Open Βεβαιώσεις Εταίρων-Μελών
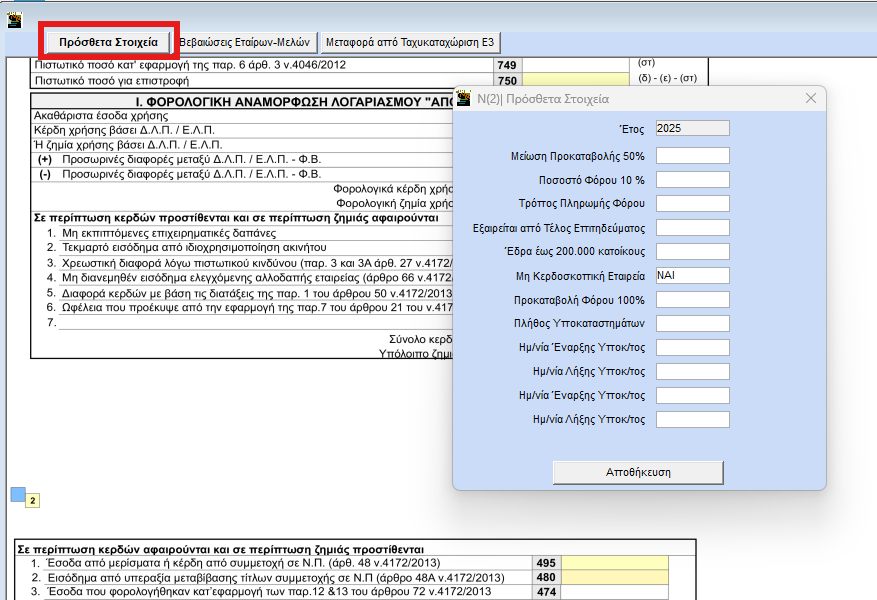The height and width of the screenshot is (600, 877). point(247,42)
